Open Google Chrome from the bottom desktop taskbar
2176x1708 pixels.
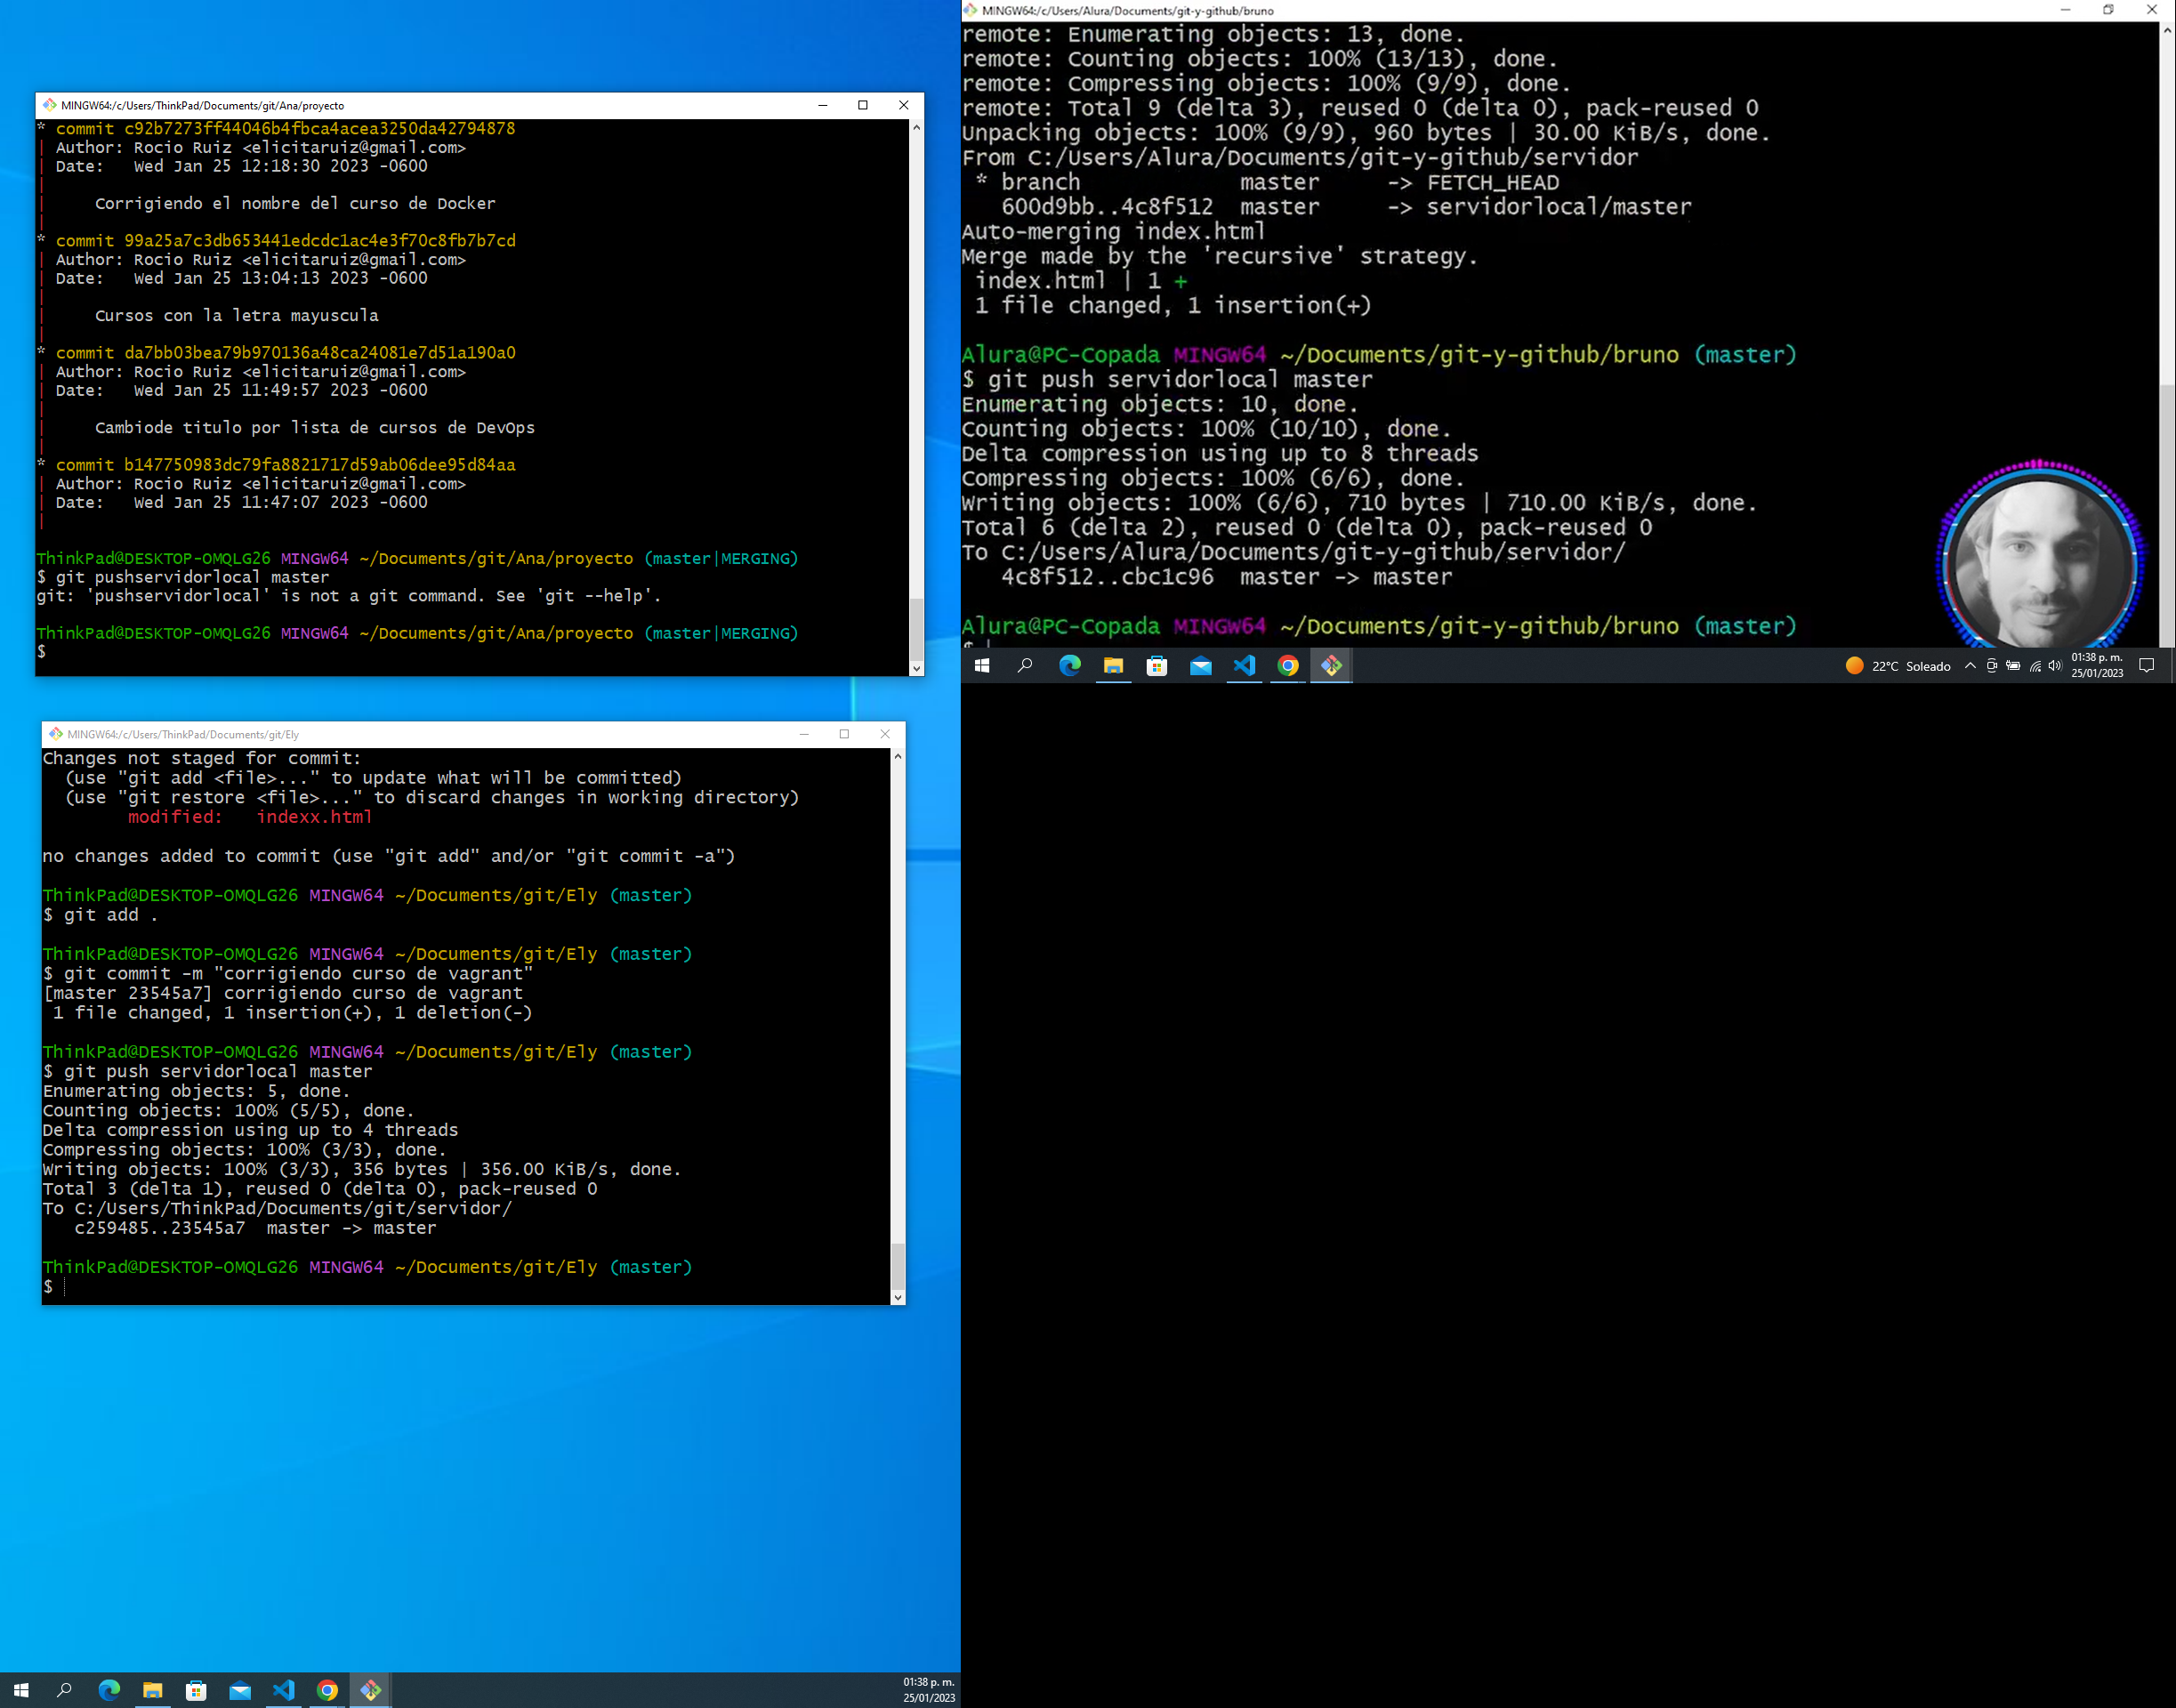coord(328,1690)
